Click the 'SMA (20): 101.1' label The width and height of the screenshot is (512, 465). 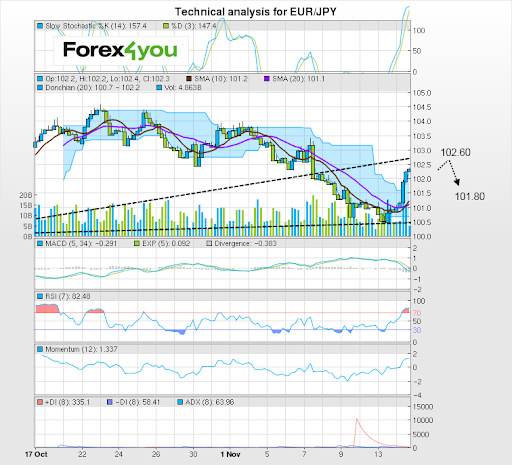click(x=299, y=79)
